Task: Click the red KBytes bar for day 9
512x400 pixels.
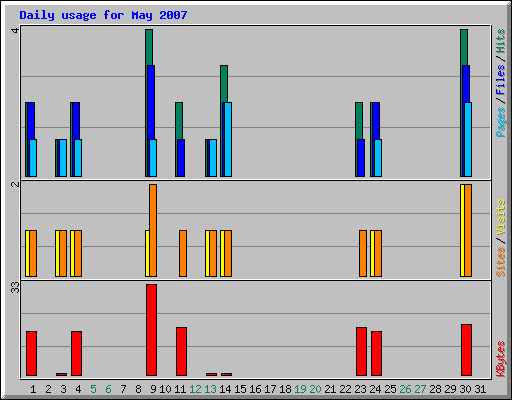Action: click(x=151, y=330)
